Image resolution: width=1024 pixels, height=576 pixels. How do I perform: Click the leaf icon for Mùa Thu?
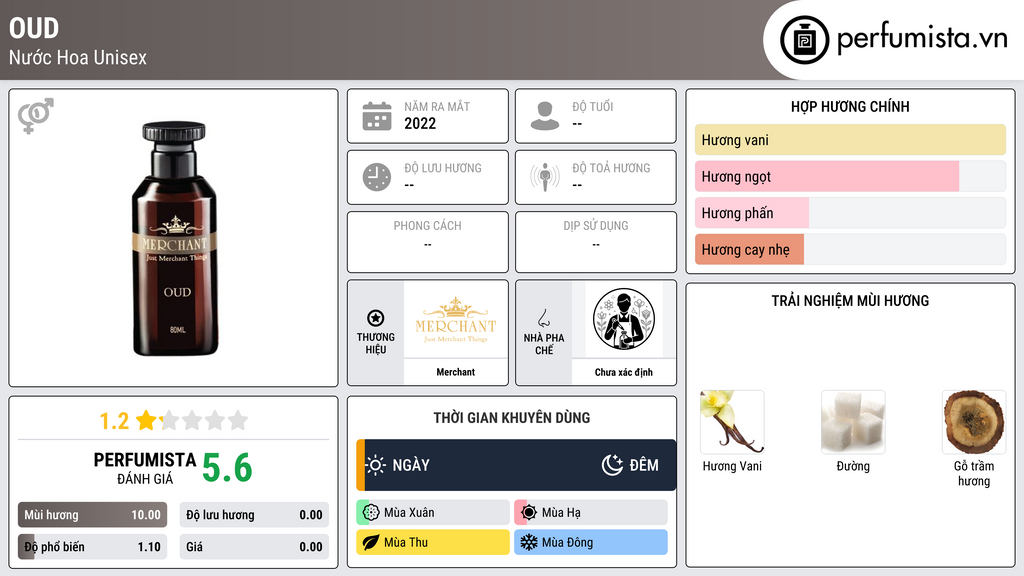tap(371, 542)
